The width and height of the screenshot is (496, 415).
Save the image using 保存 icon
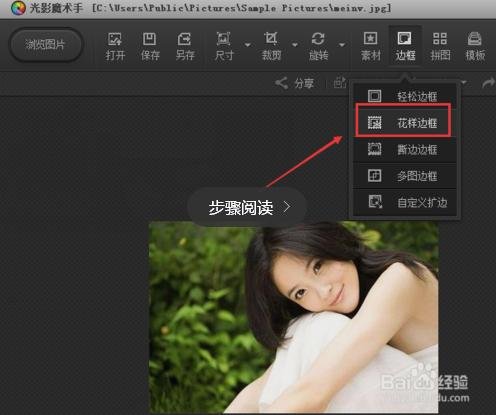click(x=150, y=46)
